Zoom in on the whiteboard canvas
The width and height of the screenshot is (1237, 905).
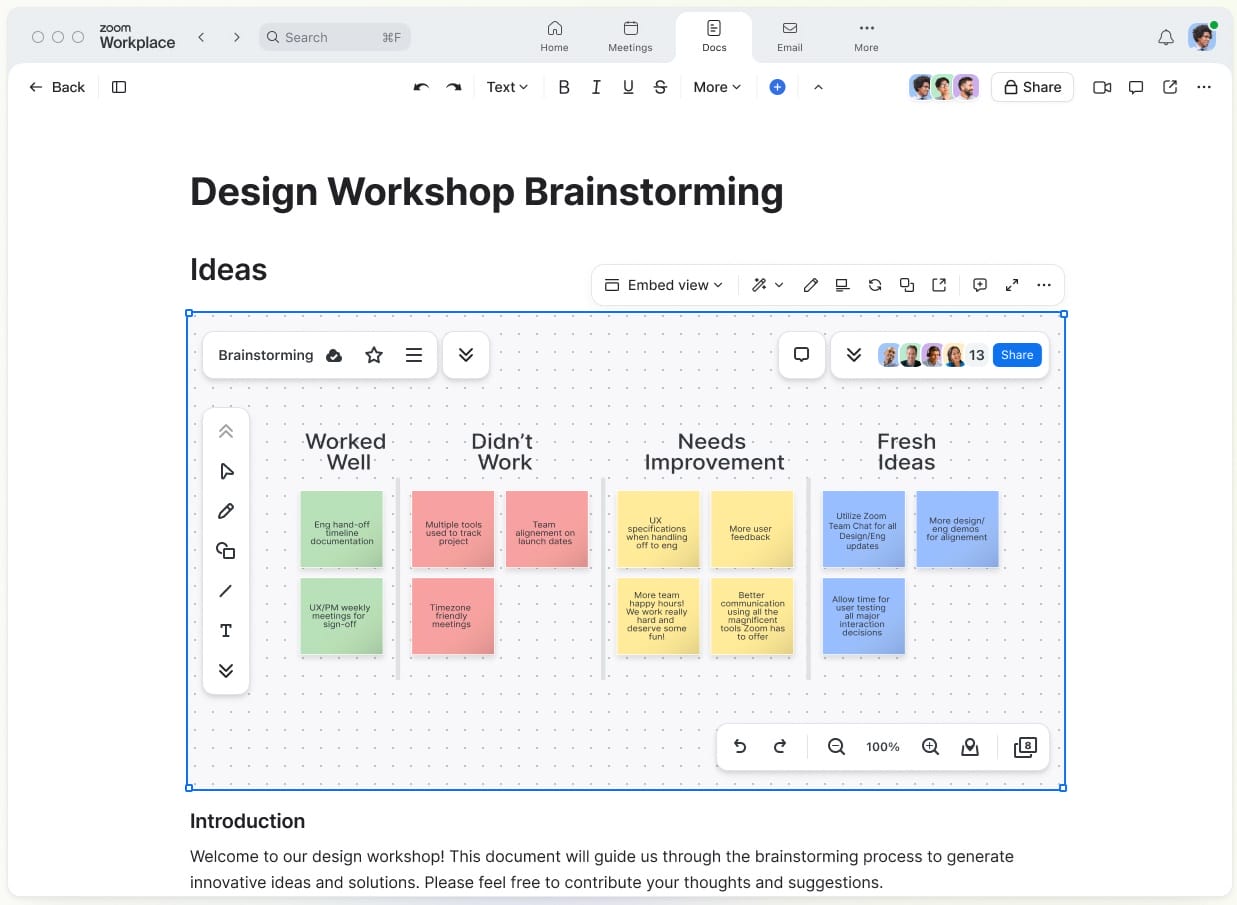point(930,746)
